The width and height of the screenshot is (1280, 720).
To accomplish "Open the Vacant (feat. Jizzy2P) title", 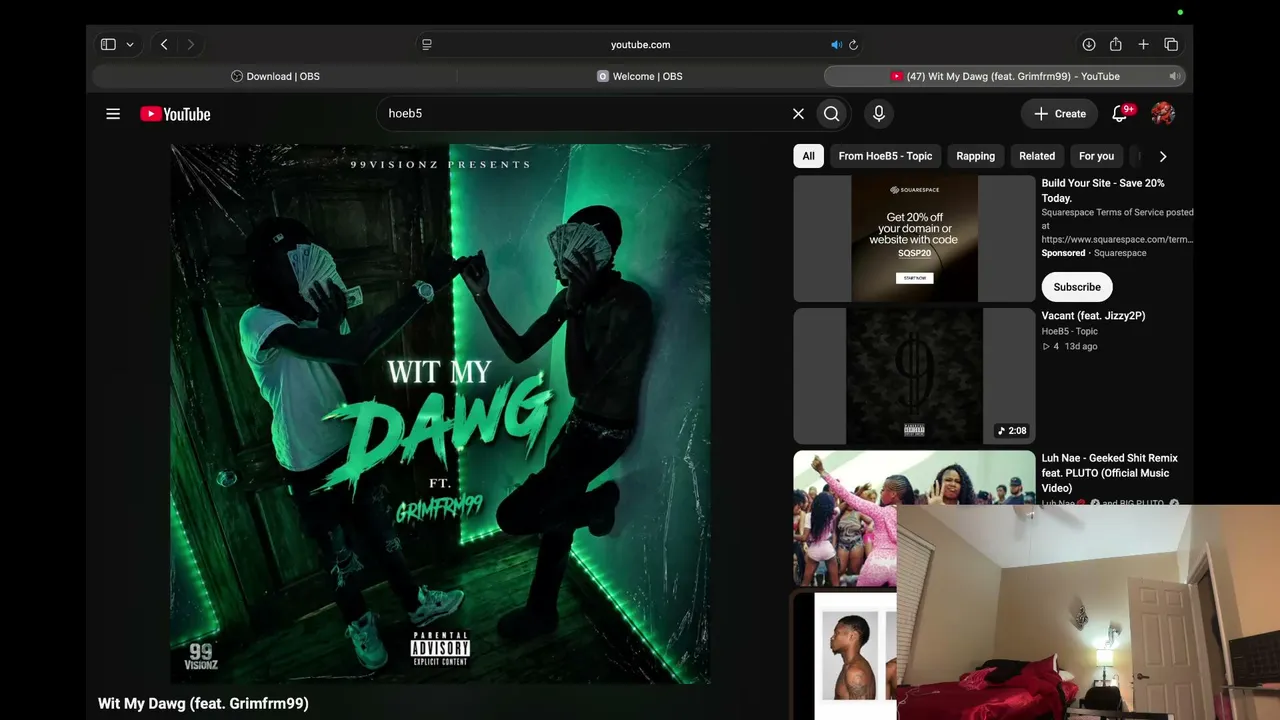I will [1093, 316].
